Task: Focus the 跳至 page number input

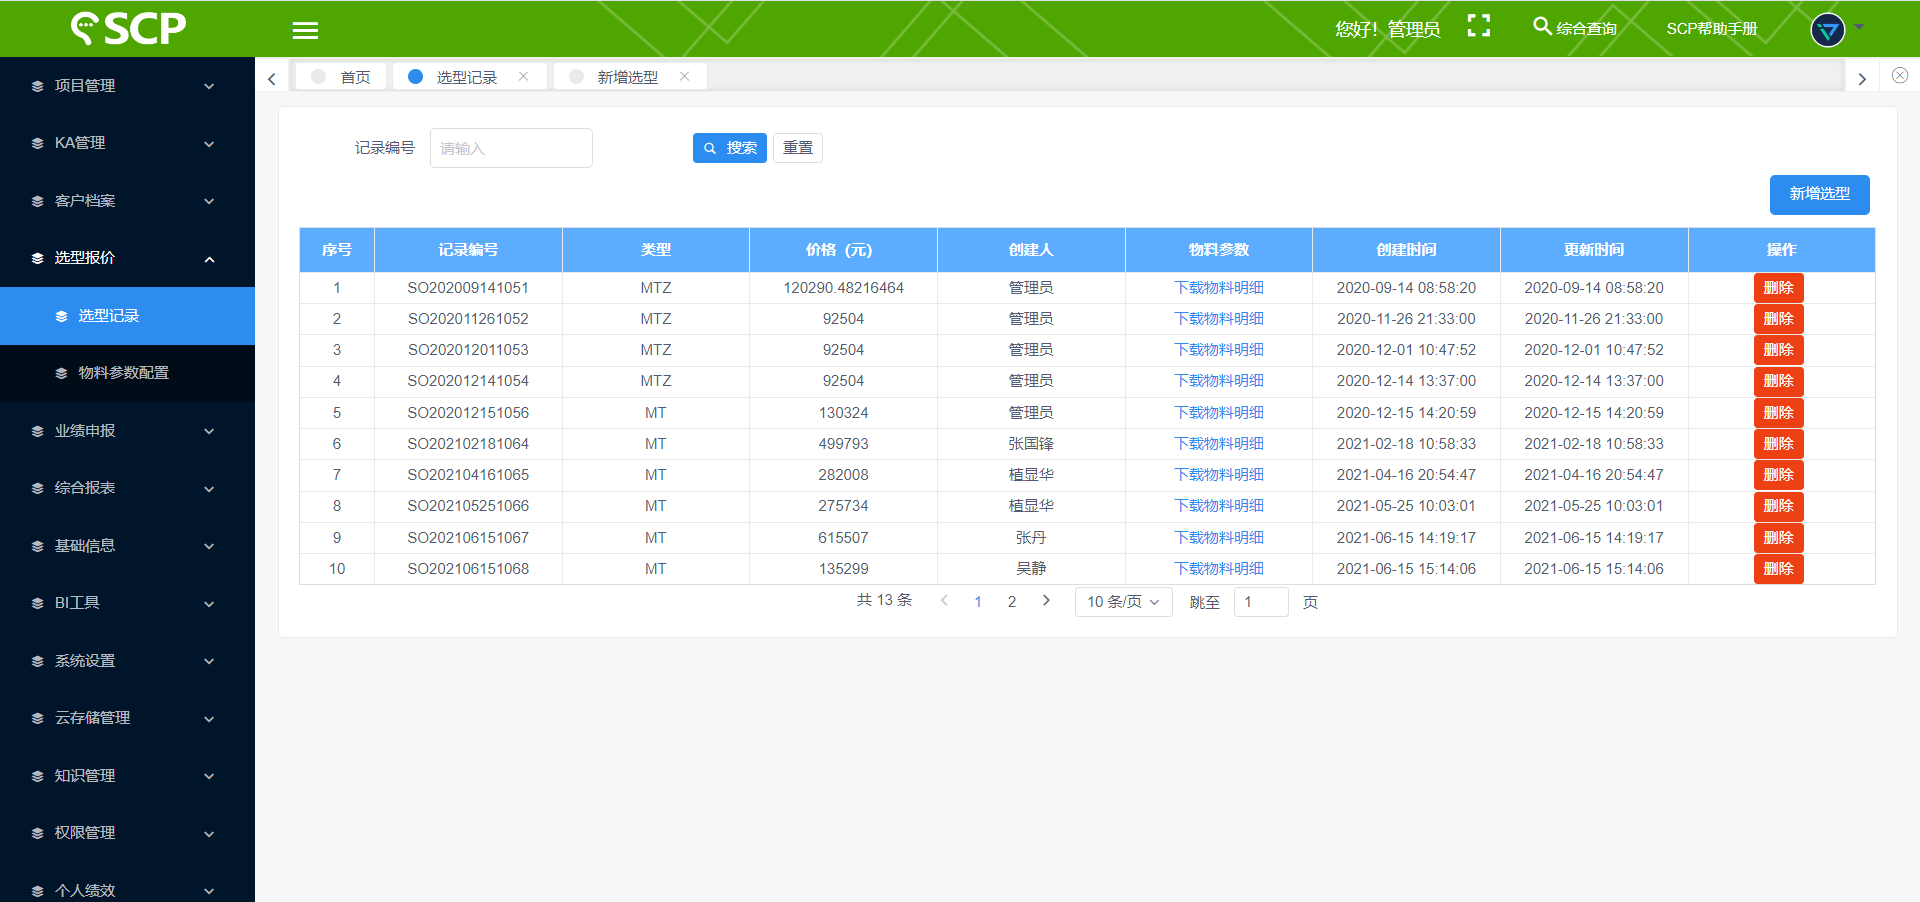Action: (x=1261, y=602)
